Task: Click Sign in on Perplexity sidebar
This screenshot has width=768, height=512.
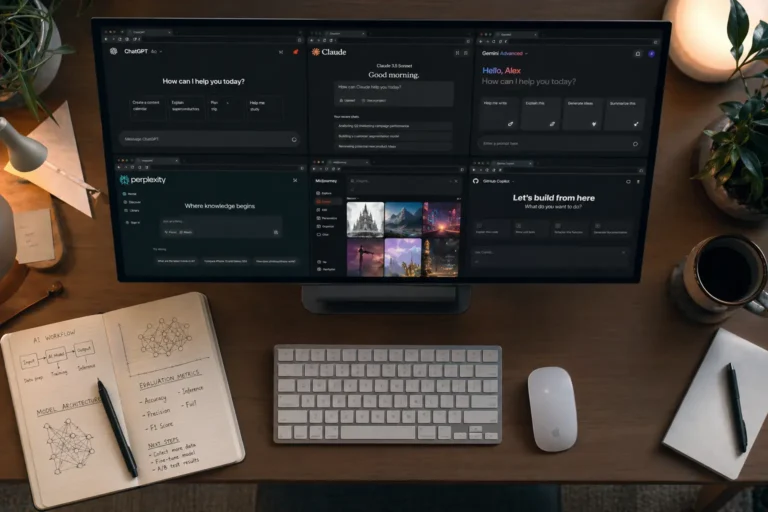Action: click(x=133, y=222)
